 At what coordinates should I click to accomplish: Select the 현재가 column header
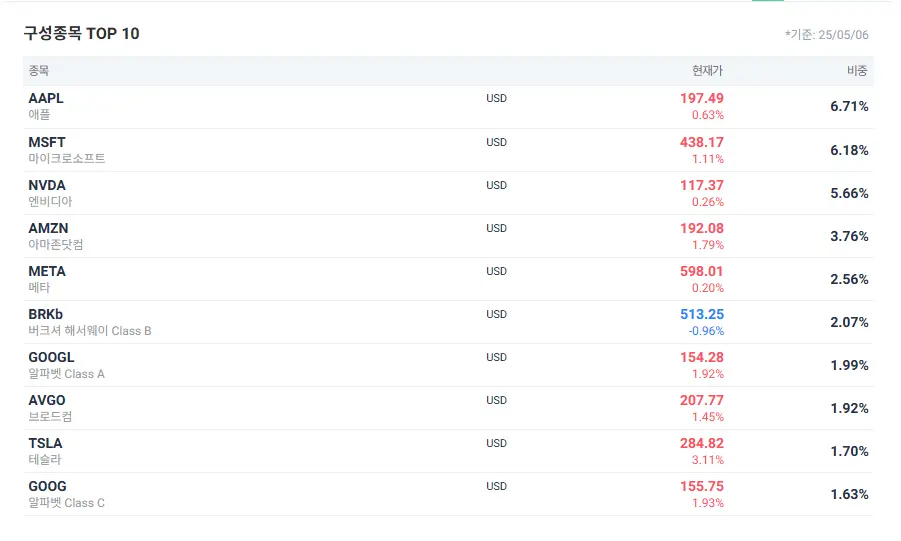(707, 71)
